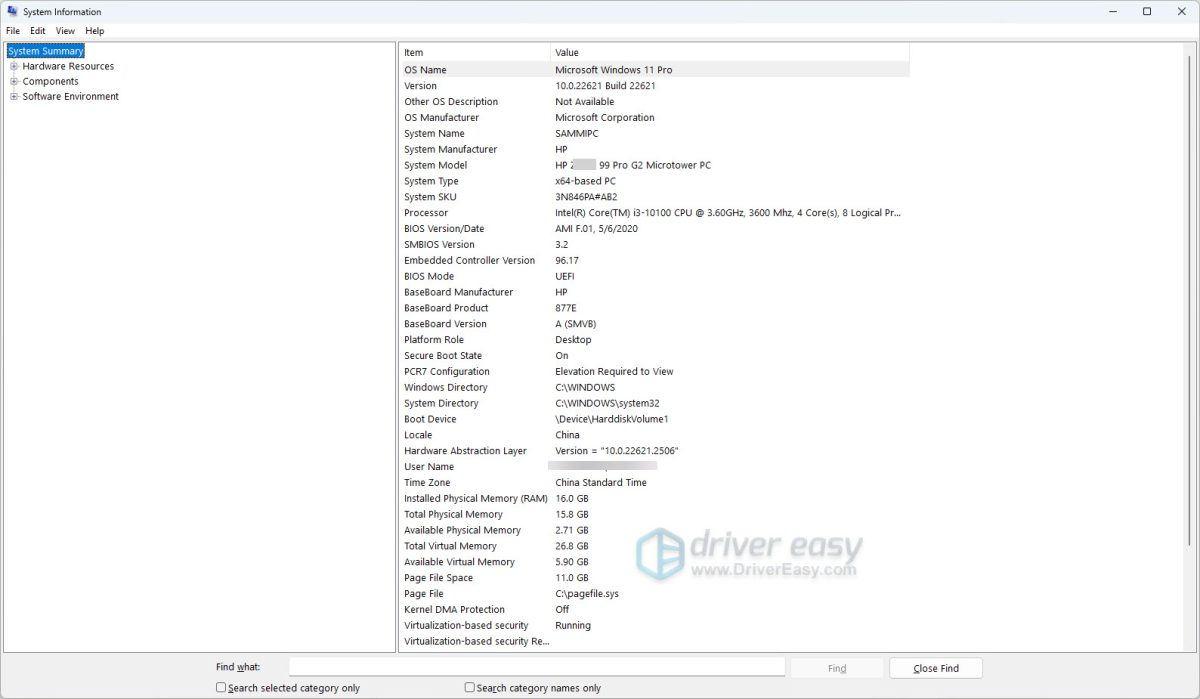Select the Installed Physical Memory (RAM) row
Screen dimensions: 1200x699
click(x=655, y=498)
